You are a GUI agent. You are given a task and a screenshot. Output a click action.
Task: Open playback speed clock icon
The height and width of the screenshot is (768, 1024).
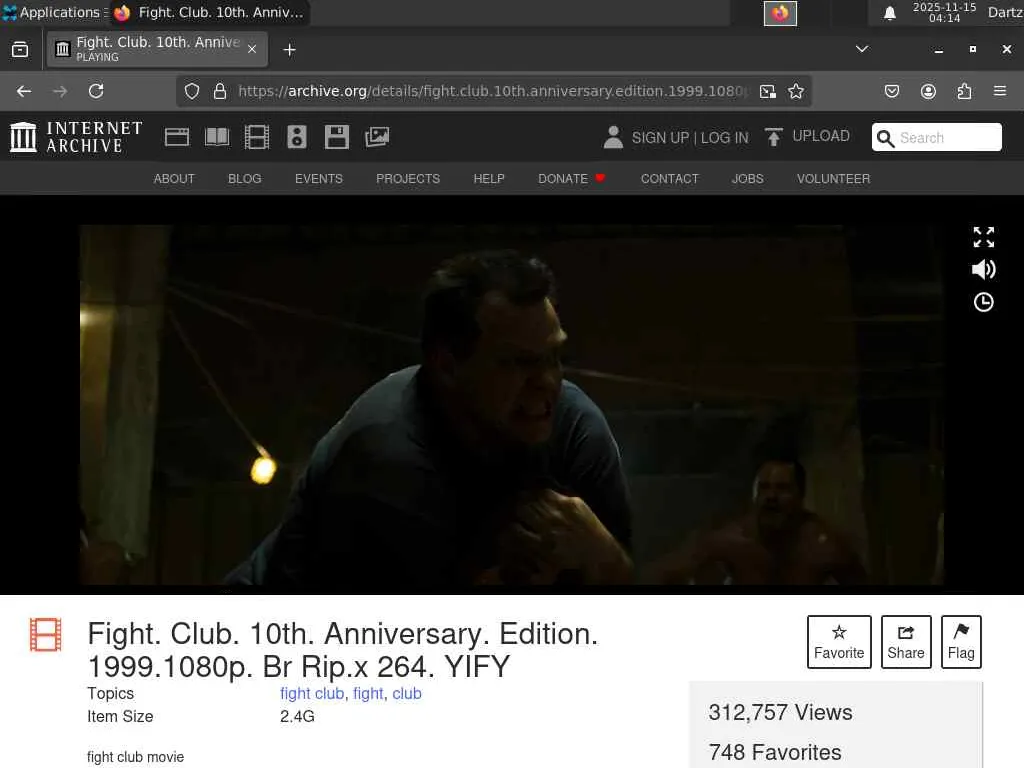tap(984, 302)
